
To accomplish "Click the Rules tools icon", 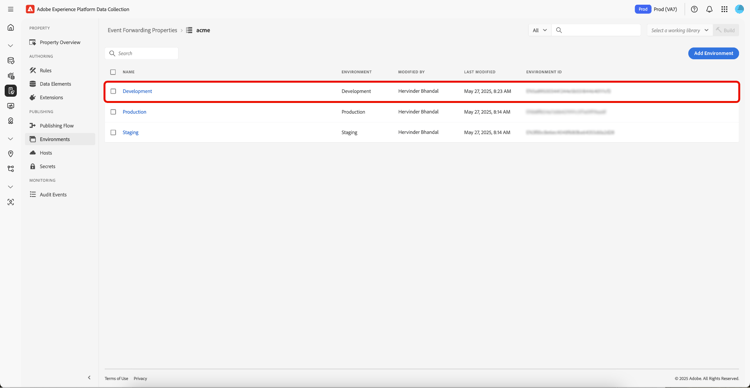I will click(33, 70).
